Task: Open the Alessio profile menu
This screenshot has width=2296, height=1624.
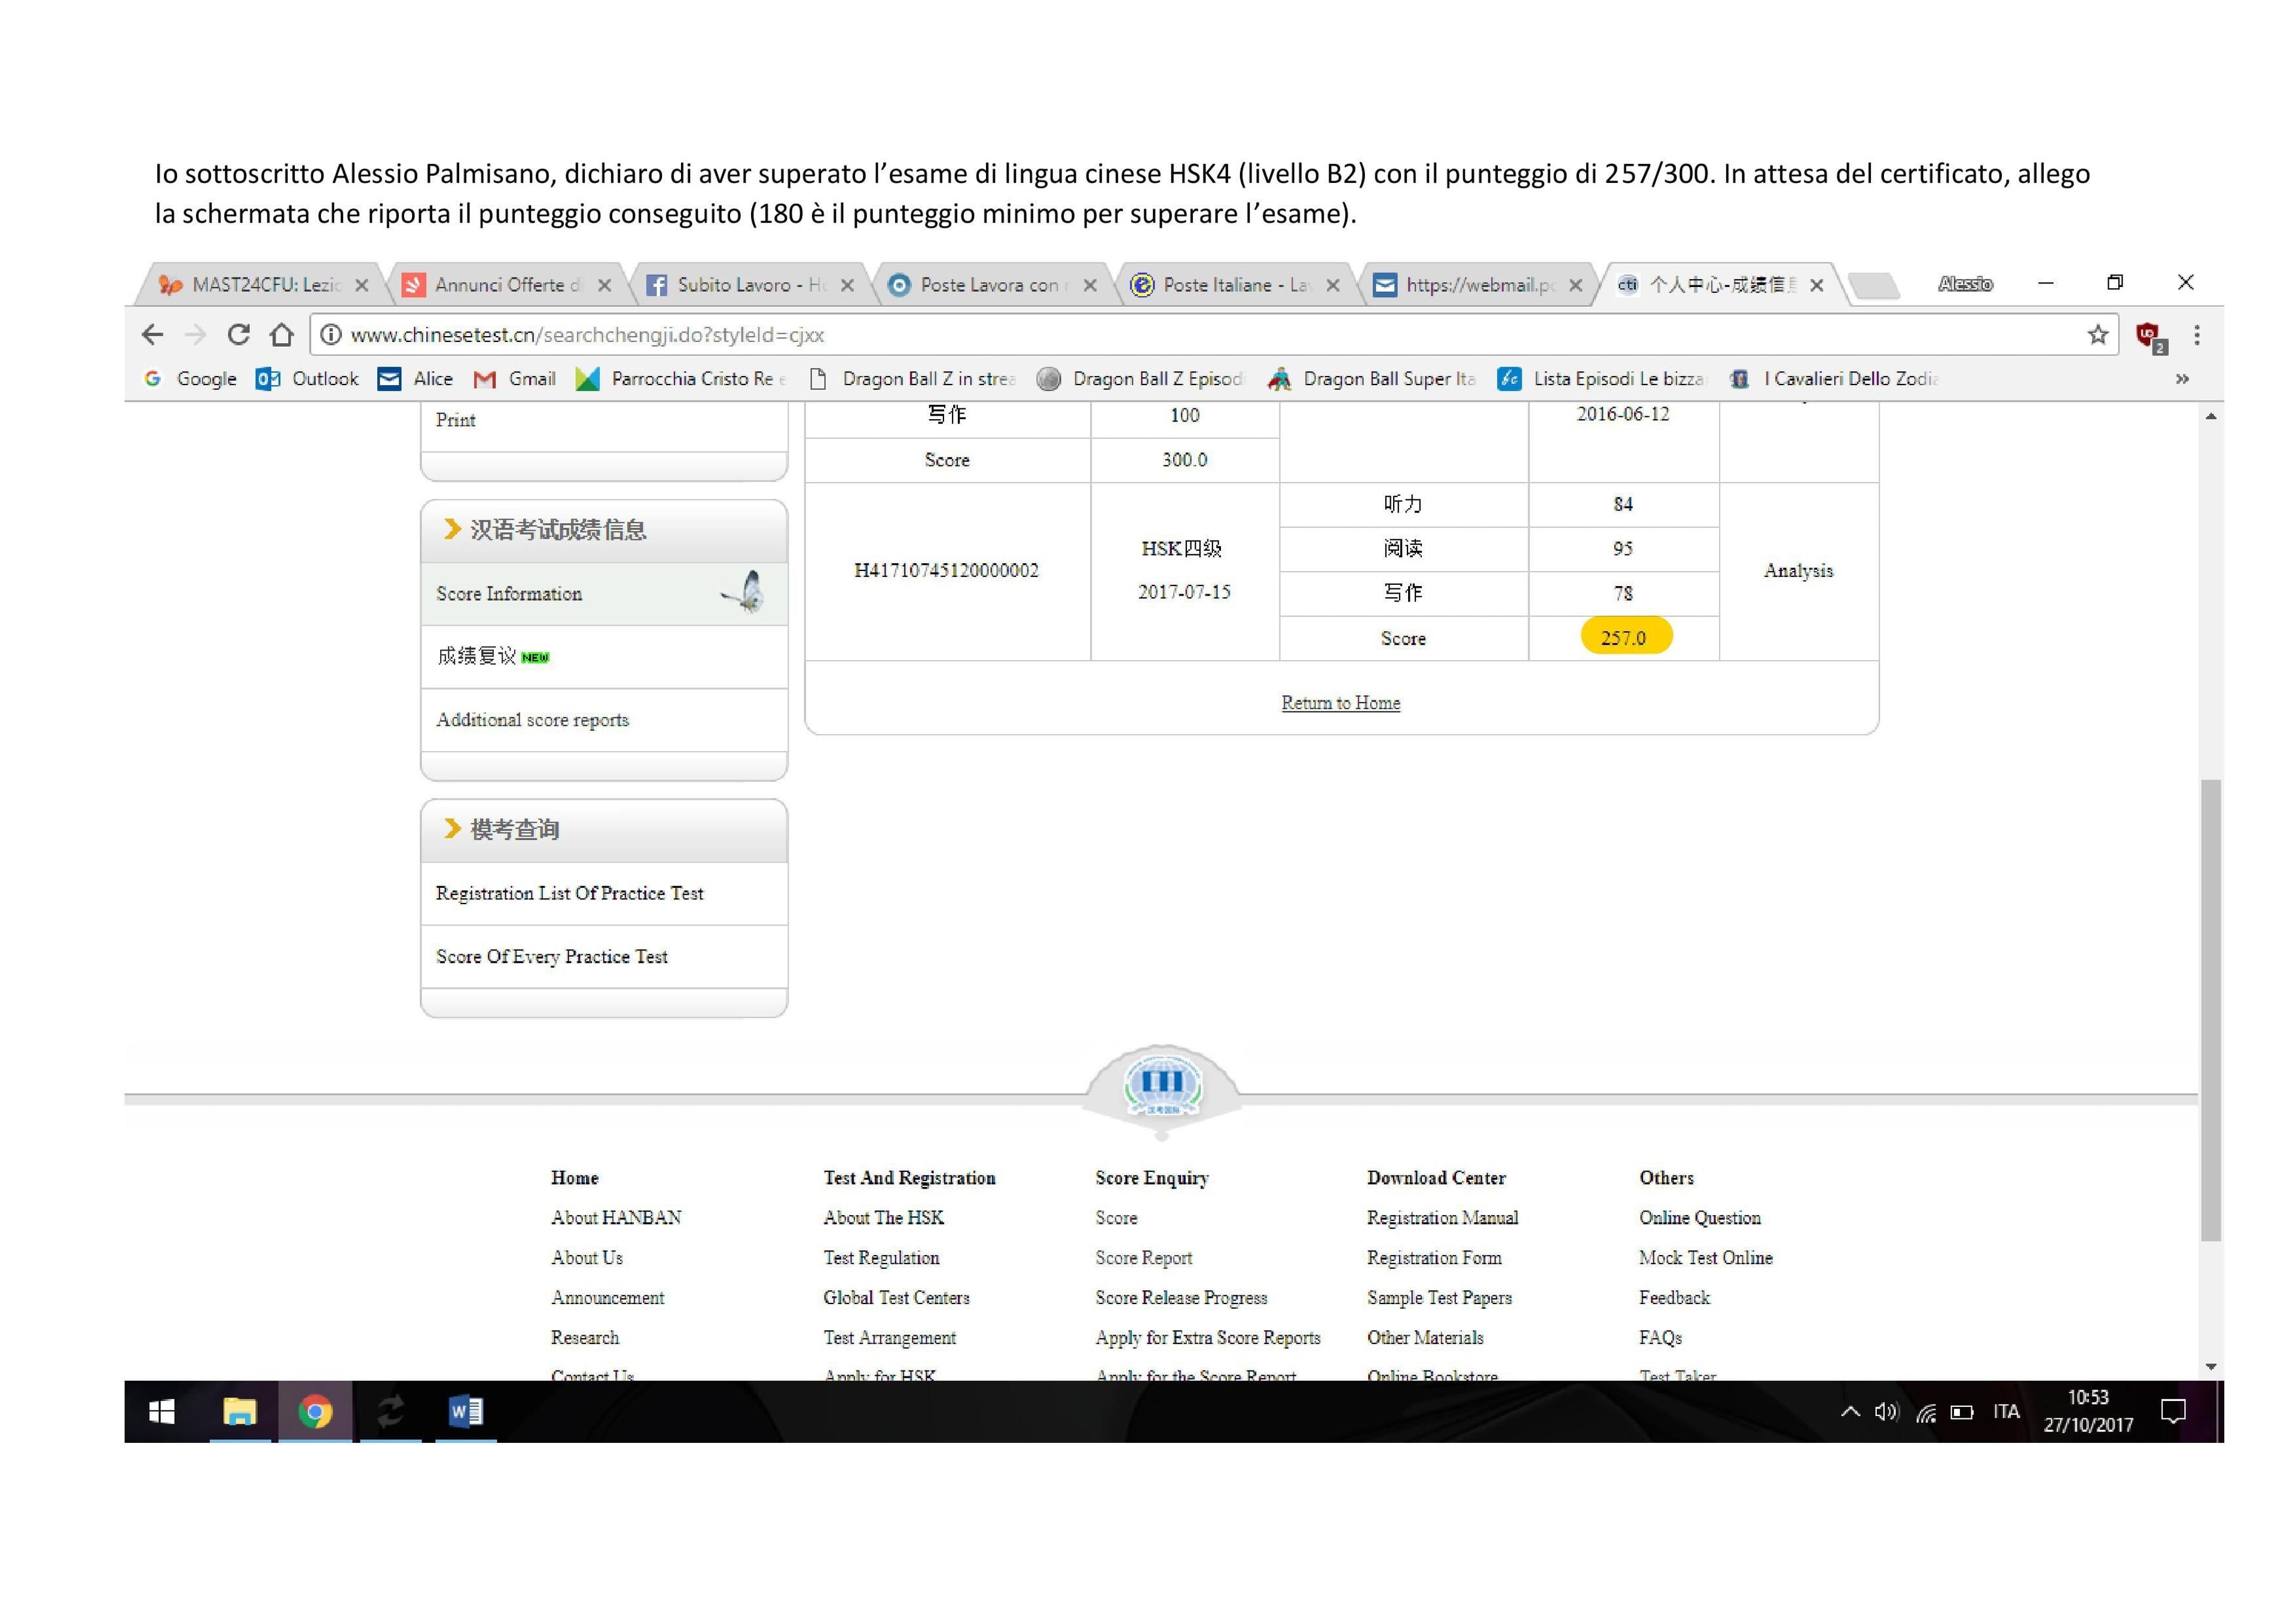Action: (1965, 284)
